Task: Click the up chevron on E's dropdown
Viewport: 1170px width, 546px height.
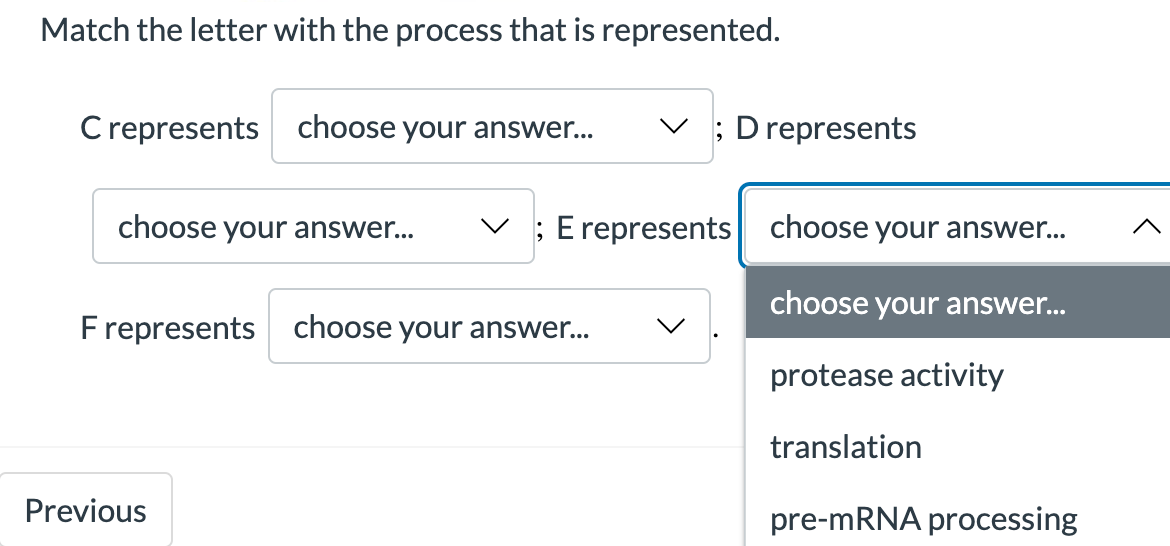Action: [1148, 228]
